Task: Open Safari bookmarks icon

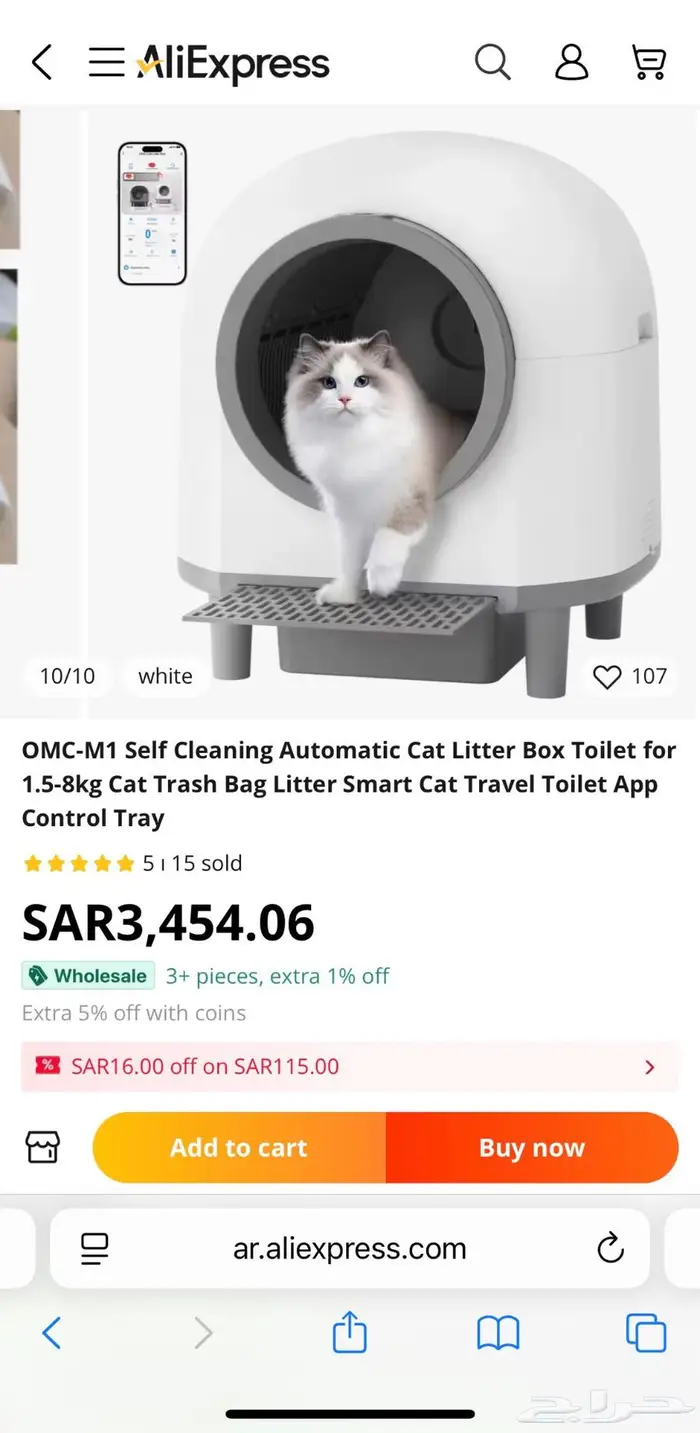Action: pyautogui.click(x=498, y=1333)
